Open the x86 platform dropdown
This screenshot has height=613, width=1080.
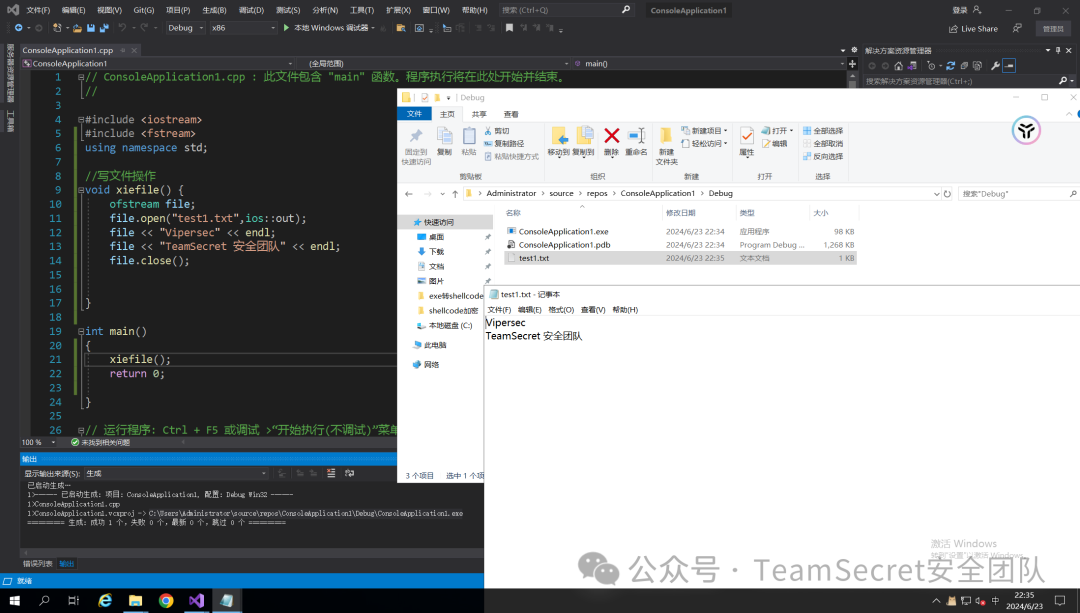point(243,28)
